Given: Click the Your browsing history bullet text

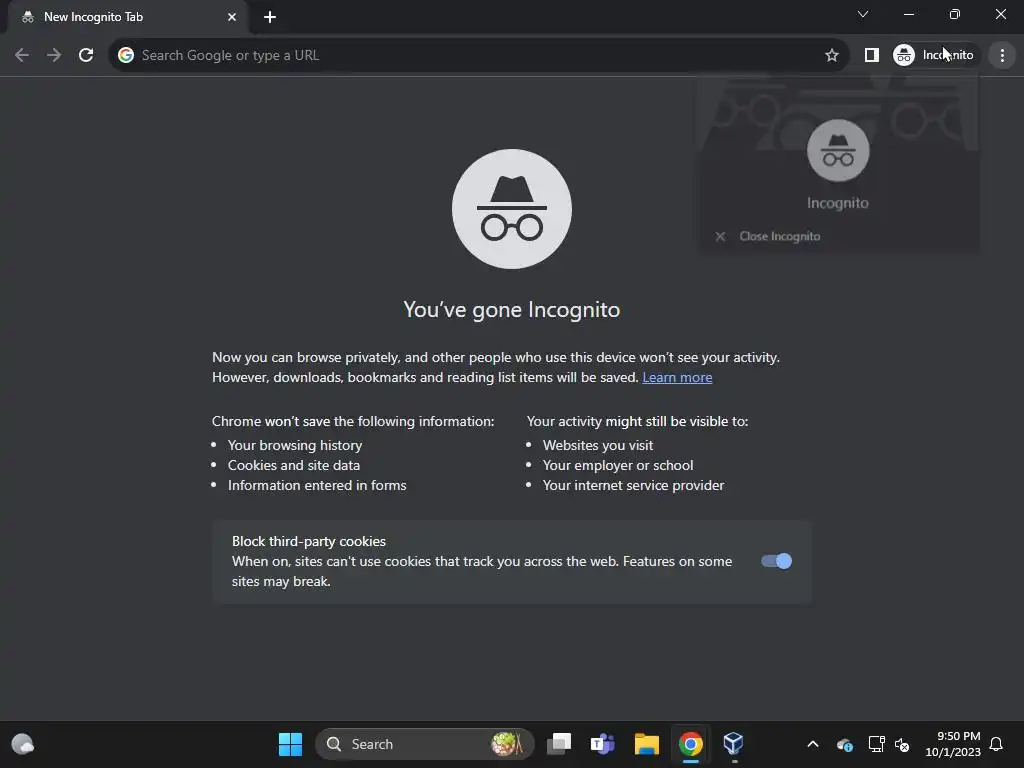Looking at the screenshot, I should (295, 445).
